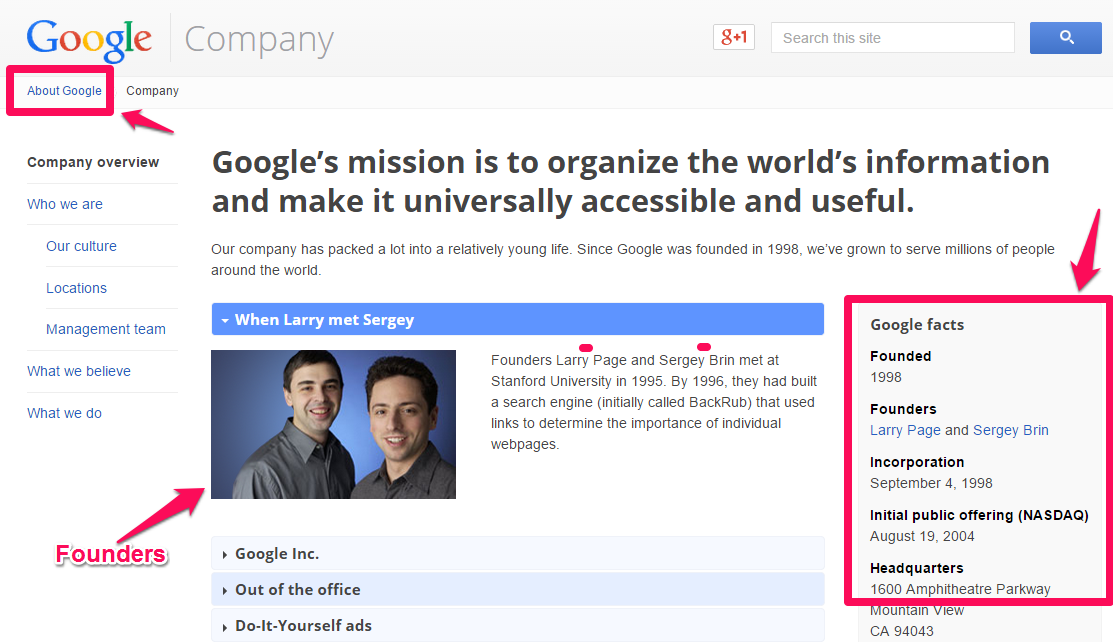
Task: Expand the Google Inc. section
Action: click(x=277, y=554)
